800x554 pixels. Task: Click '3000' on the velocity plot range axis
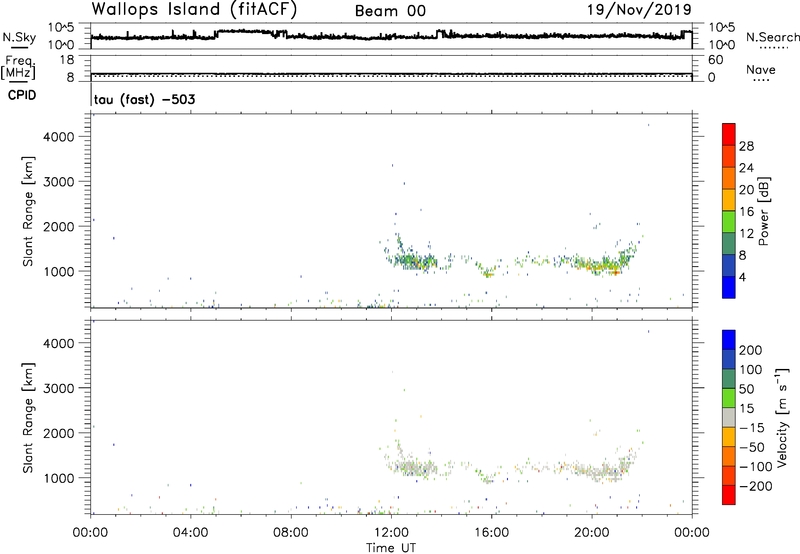click(x=59, y=388)
